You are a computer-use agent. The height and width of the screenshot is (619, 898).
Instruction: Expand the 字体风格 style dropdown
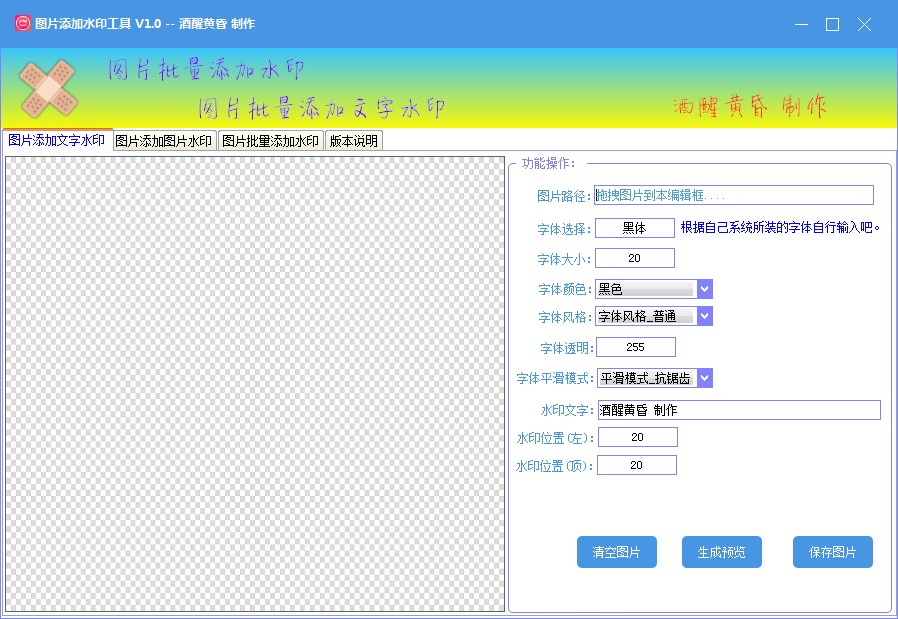click(x=703, y=316)
